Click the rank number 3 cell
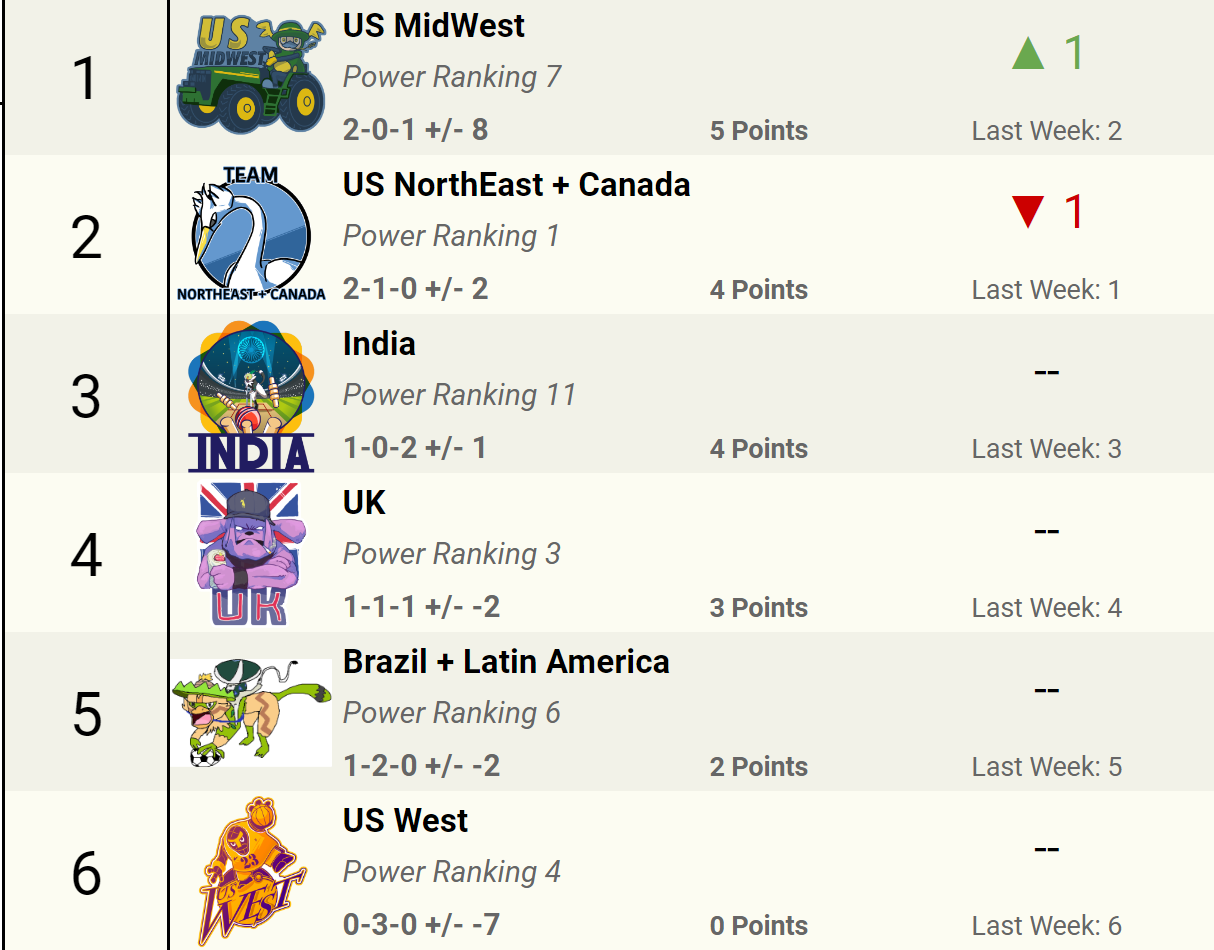Screen dimensions: 1214x950 click(86, 396)
